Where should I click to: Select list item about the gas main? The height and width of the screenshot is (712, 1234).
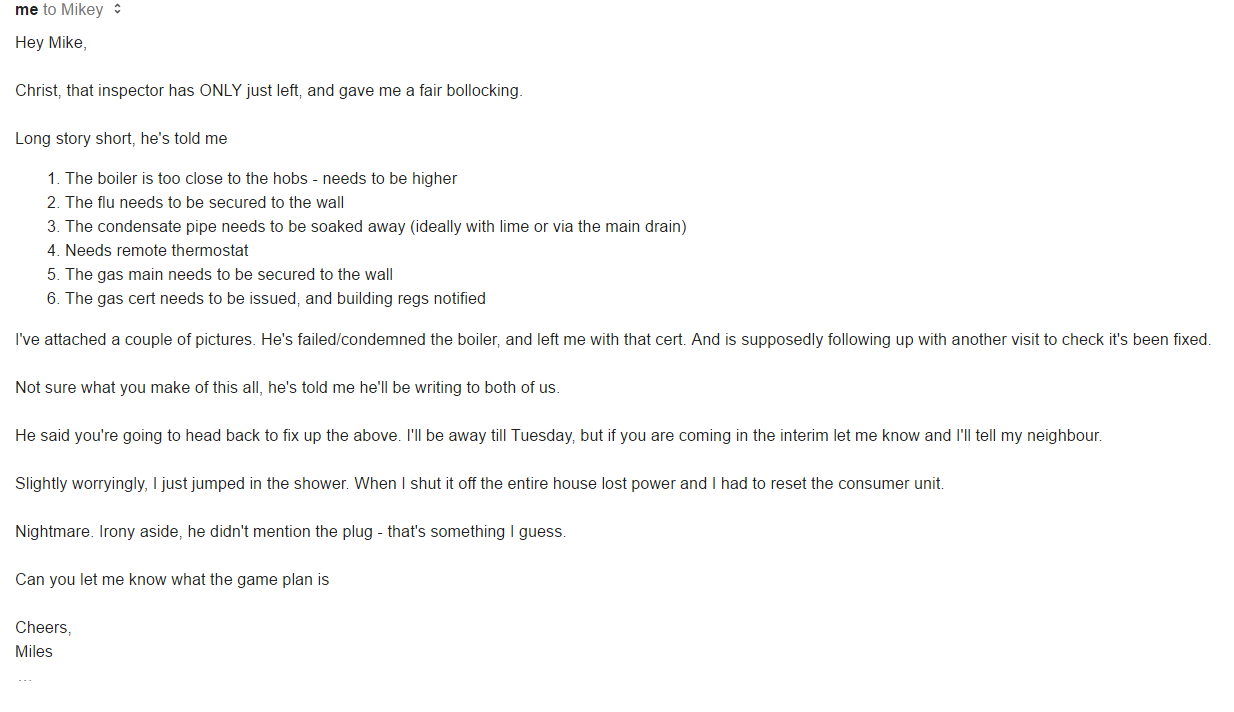click(x=228, y=275)
